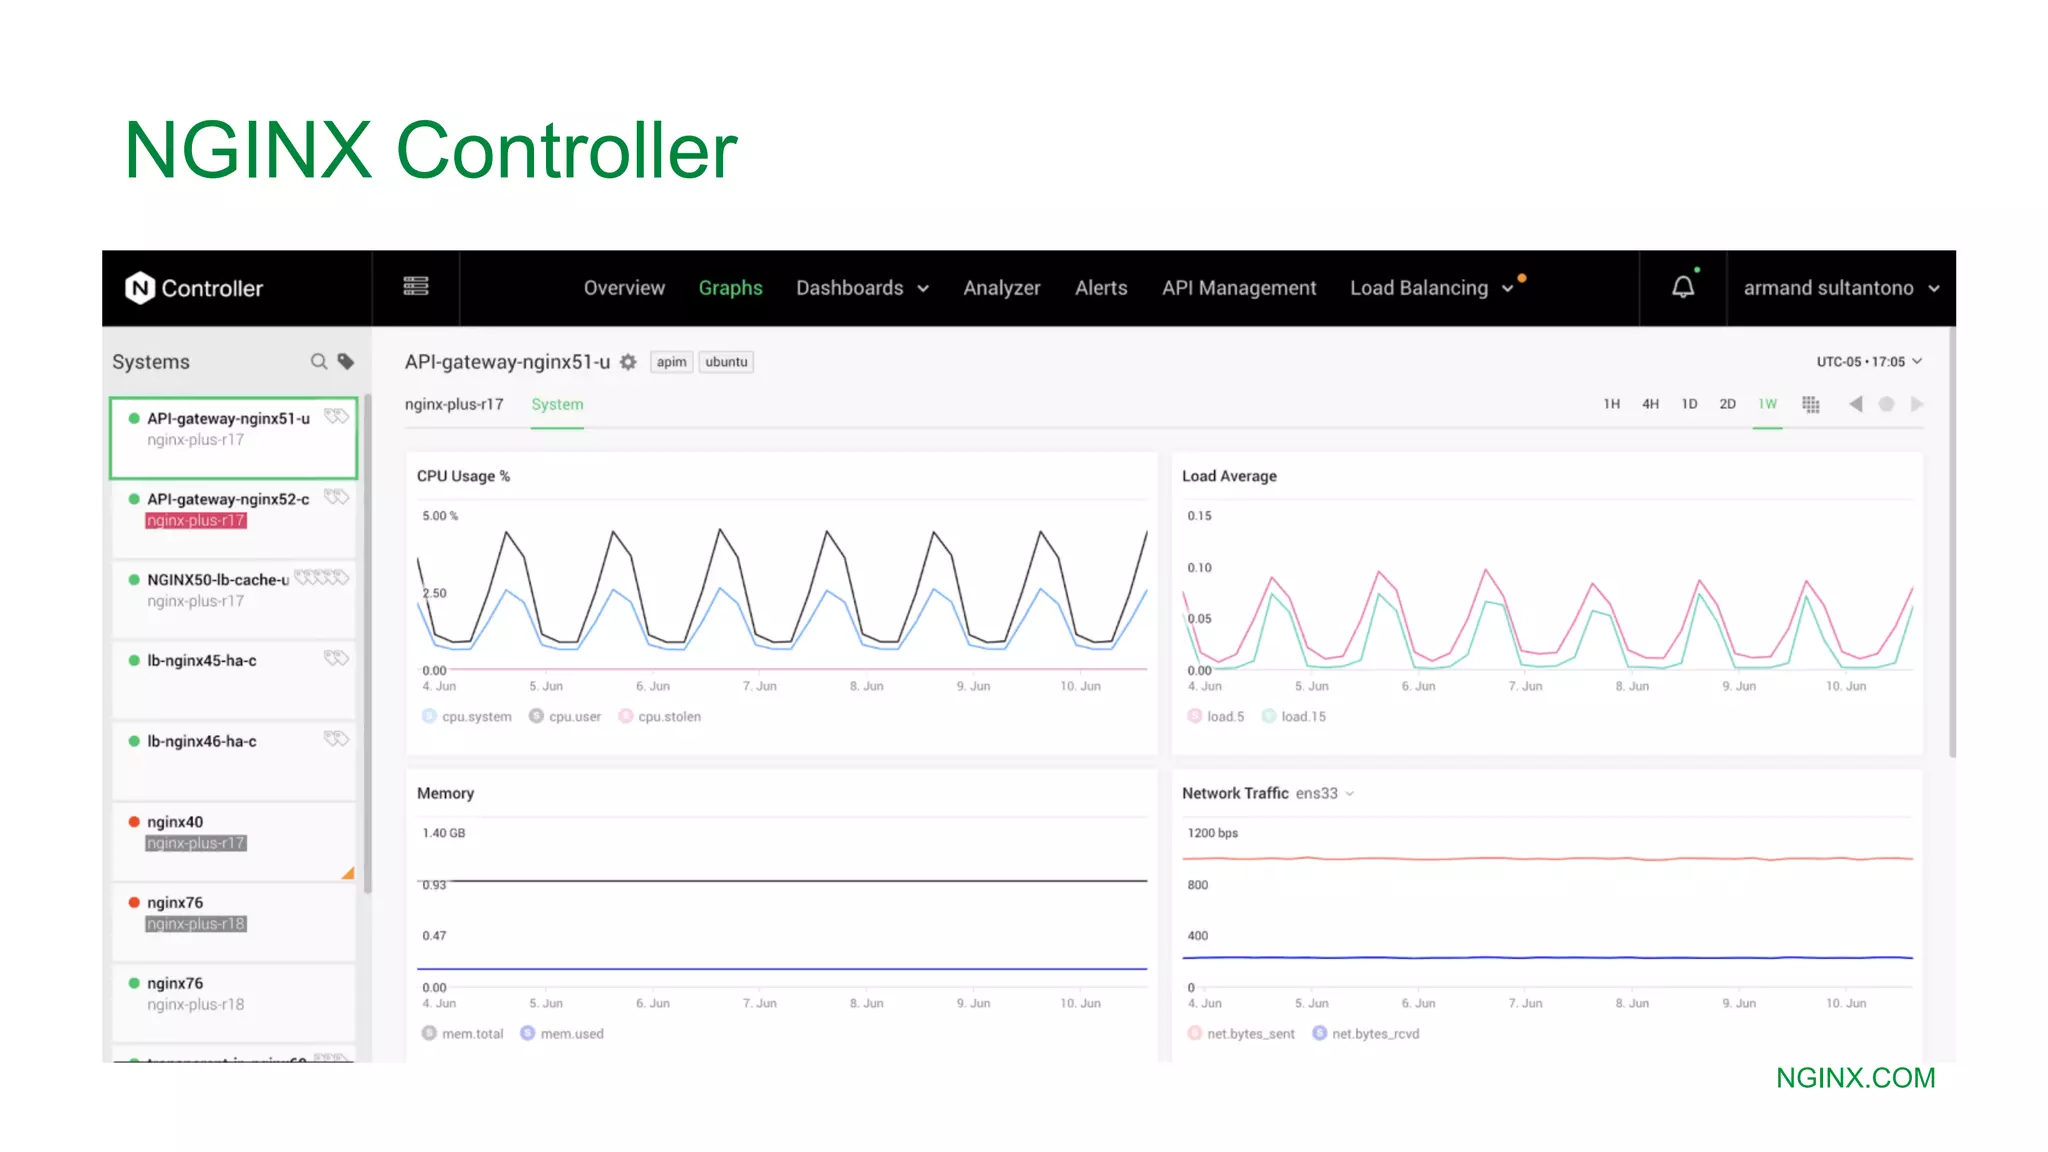Set time range to 1W

pyautogui.click(x=1767, y=404)
